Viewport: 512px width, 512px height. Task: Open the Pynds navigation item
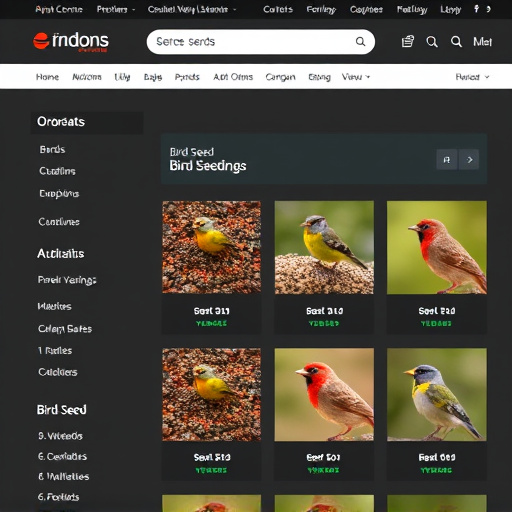(x=187, y=77)
